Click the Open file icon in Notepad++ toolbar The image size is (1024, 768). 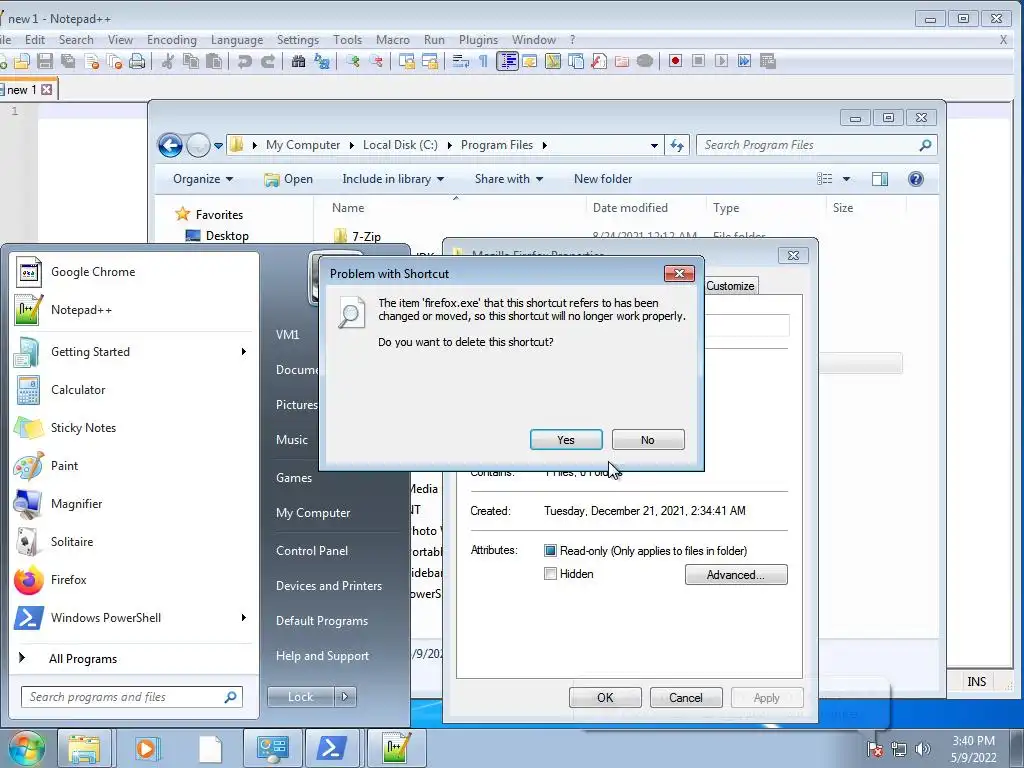(22, 61)
